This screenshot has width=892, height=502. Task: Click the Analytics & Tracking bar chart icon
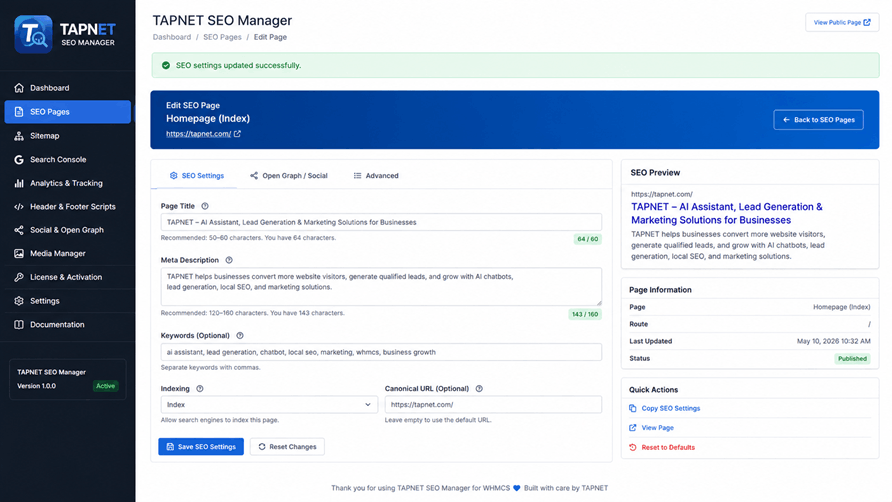[19, 183]
